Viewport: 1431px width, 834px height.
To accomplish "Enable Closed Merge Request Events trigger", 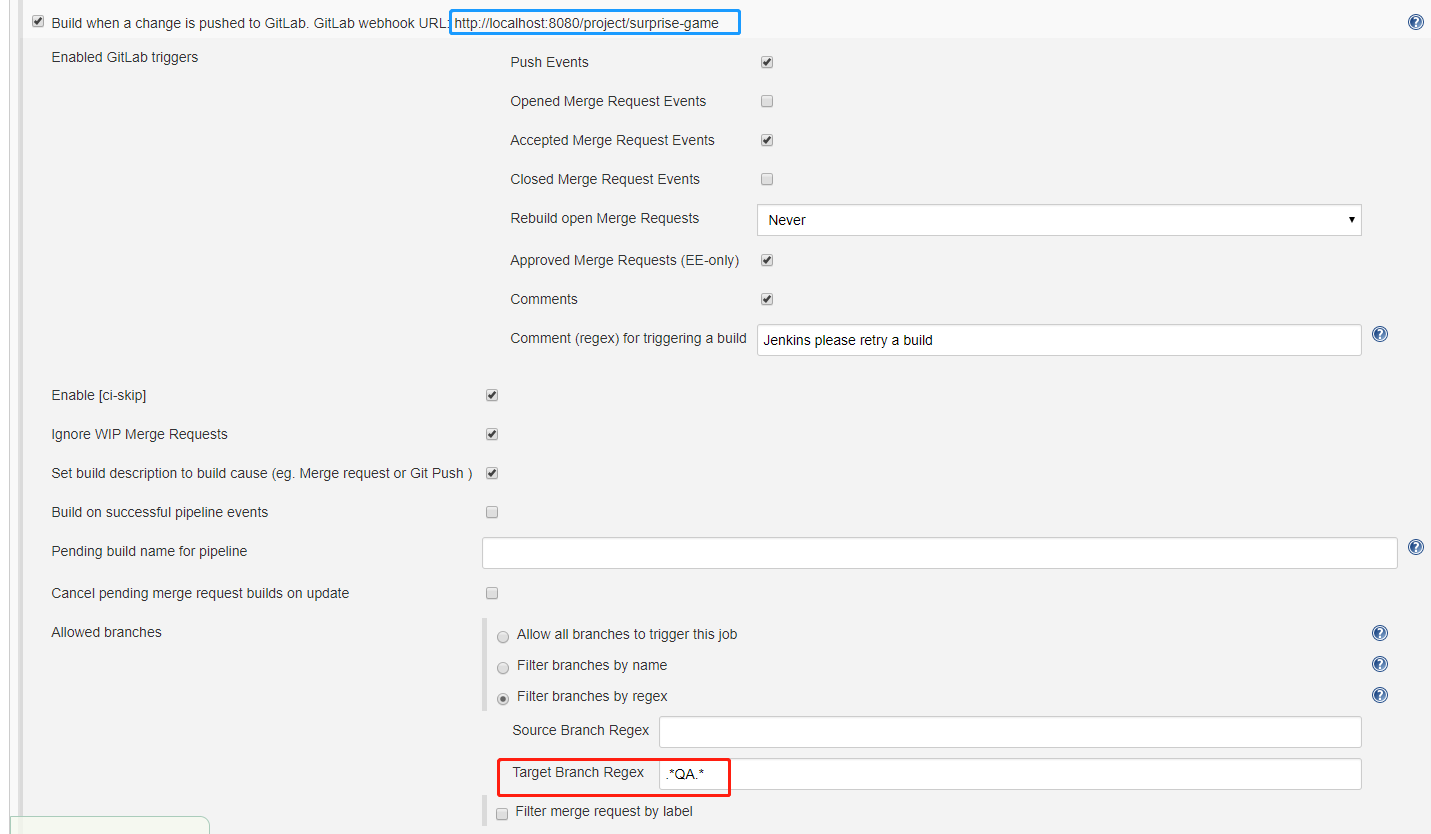I will [767, 179].
